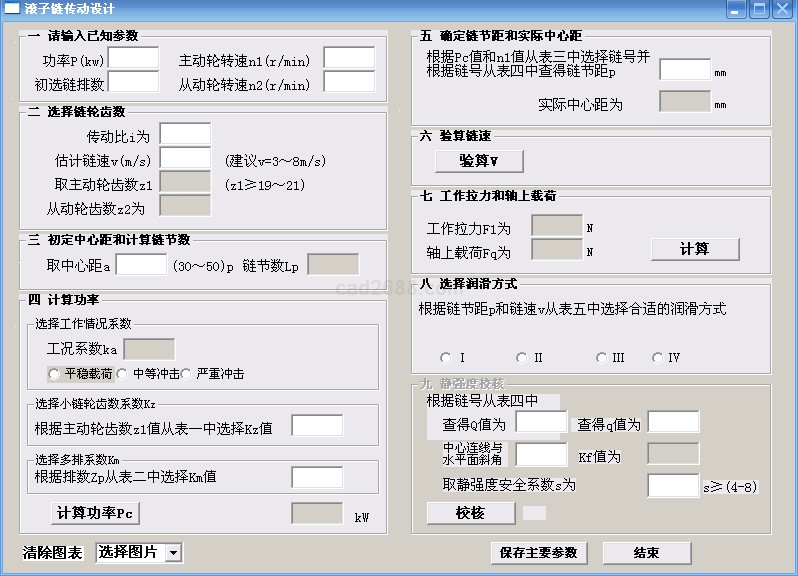798x576 pixels.
Task: Select lubrication method IV radio button
Action: click(657, 357)
